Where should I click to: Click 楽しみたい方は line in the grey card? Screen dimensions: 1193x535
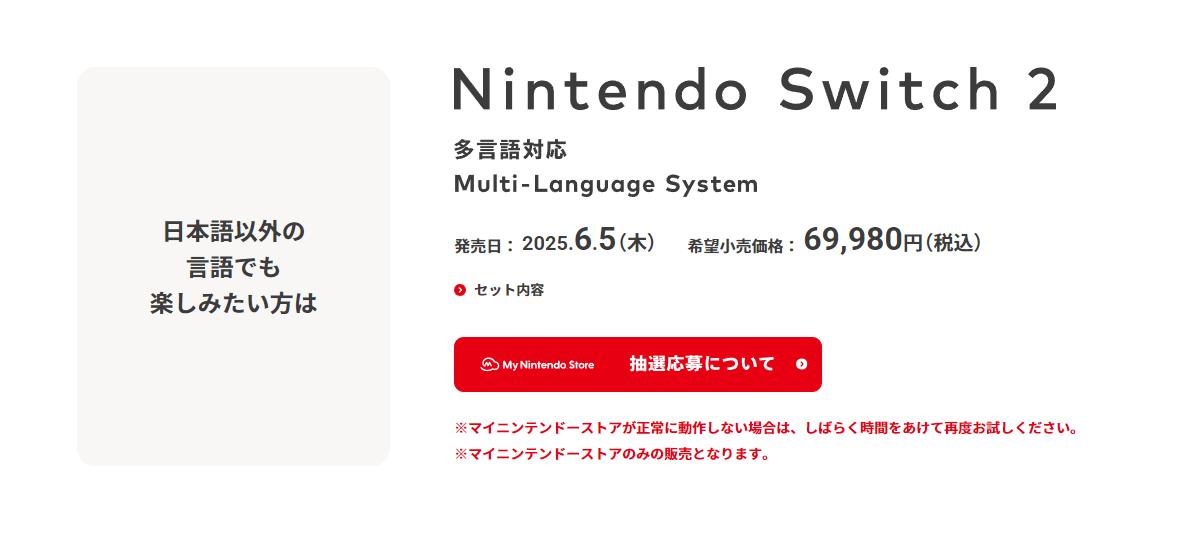click(x=233, y=303)
